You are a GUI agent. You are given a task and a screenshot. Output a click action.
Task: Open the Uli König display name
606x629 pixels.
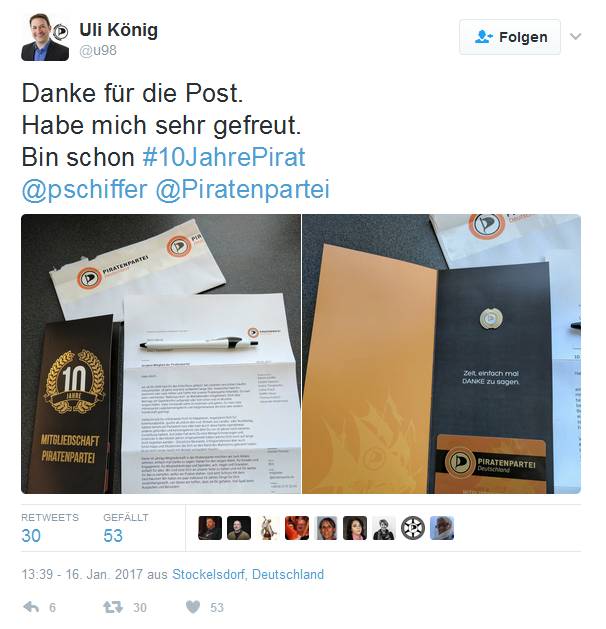(119, 30)
